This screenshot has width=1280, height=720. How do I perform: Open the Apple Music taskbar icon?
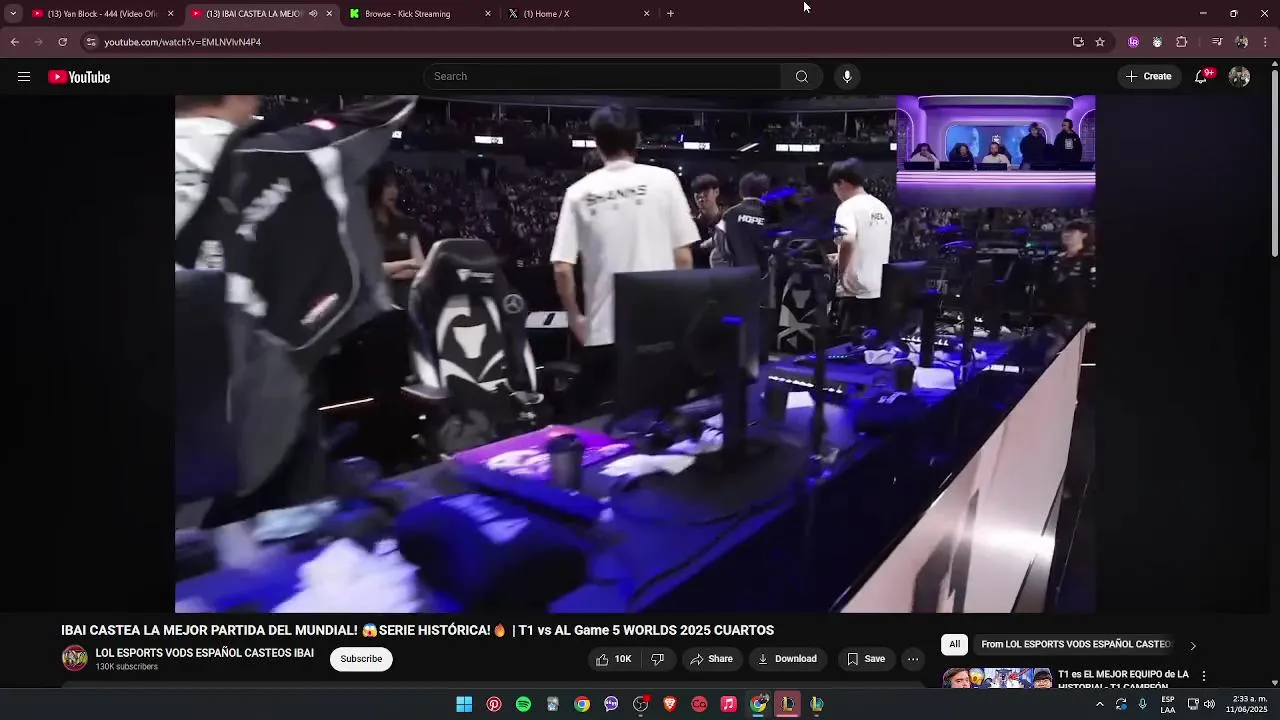click(x=729, y=704)
